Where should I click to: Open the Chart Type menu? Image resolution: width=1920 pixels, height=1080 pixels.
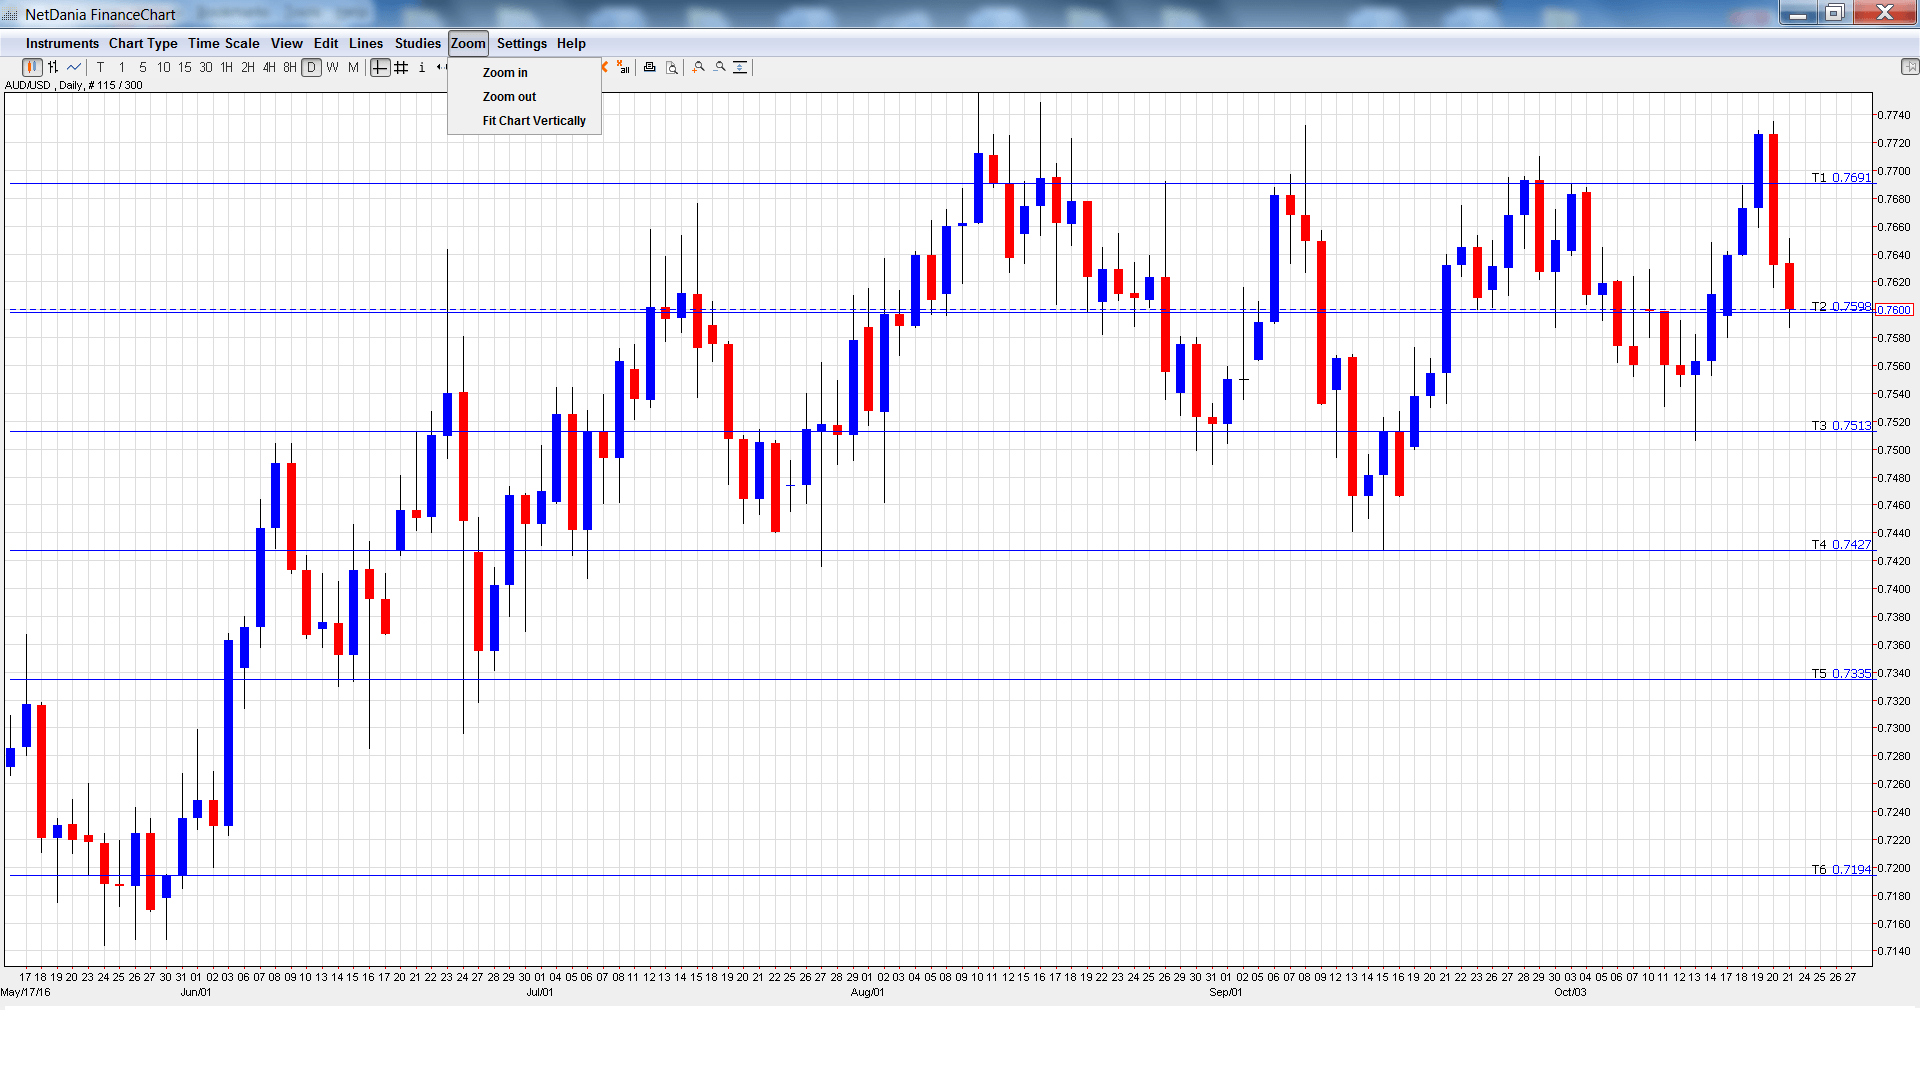point(143,44)
